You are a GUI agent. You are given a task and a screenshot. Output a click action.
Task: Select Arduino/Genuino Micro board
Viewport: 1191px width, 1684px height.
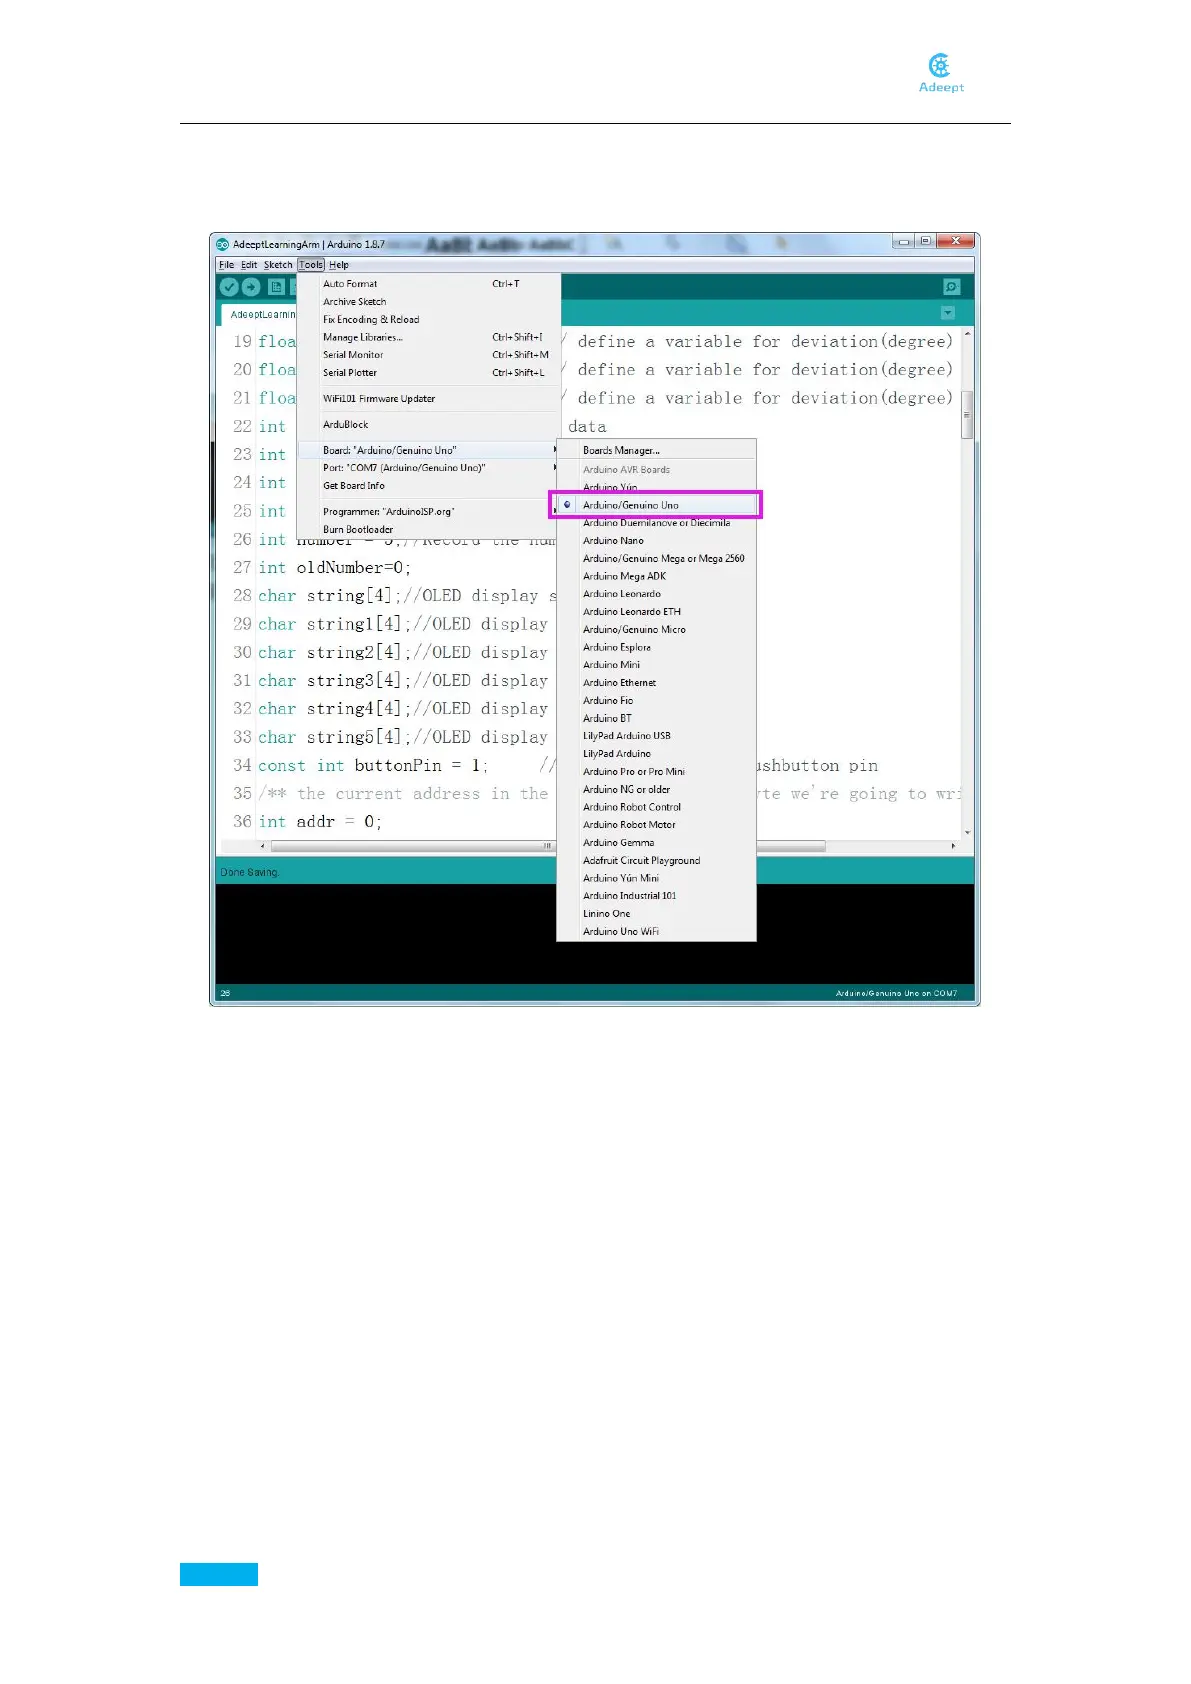[x=656, y=630]
